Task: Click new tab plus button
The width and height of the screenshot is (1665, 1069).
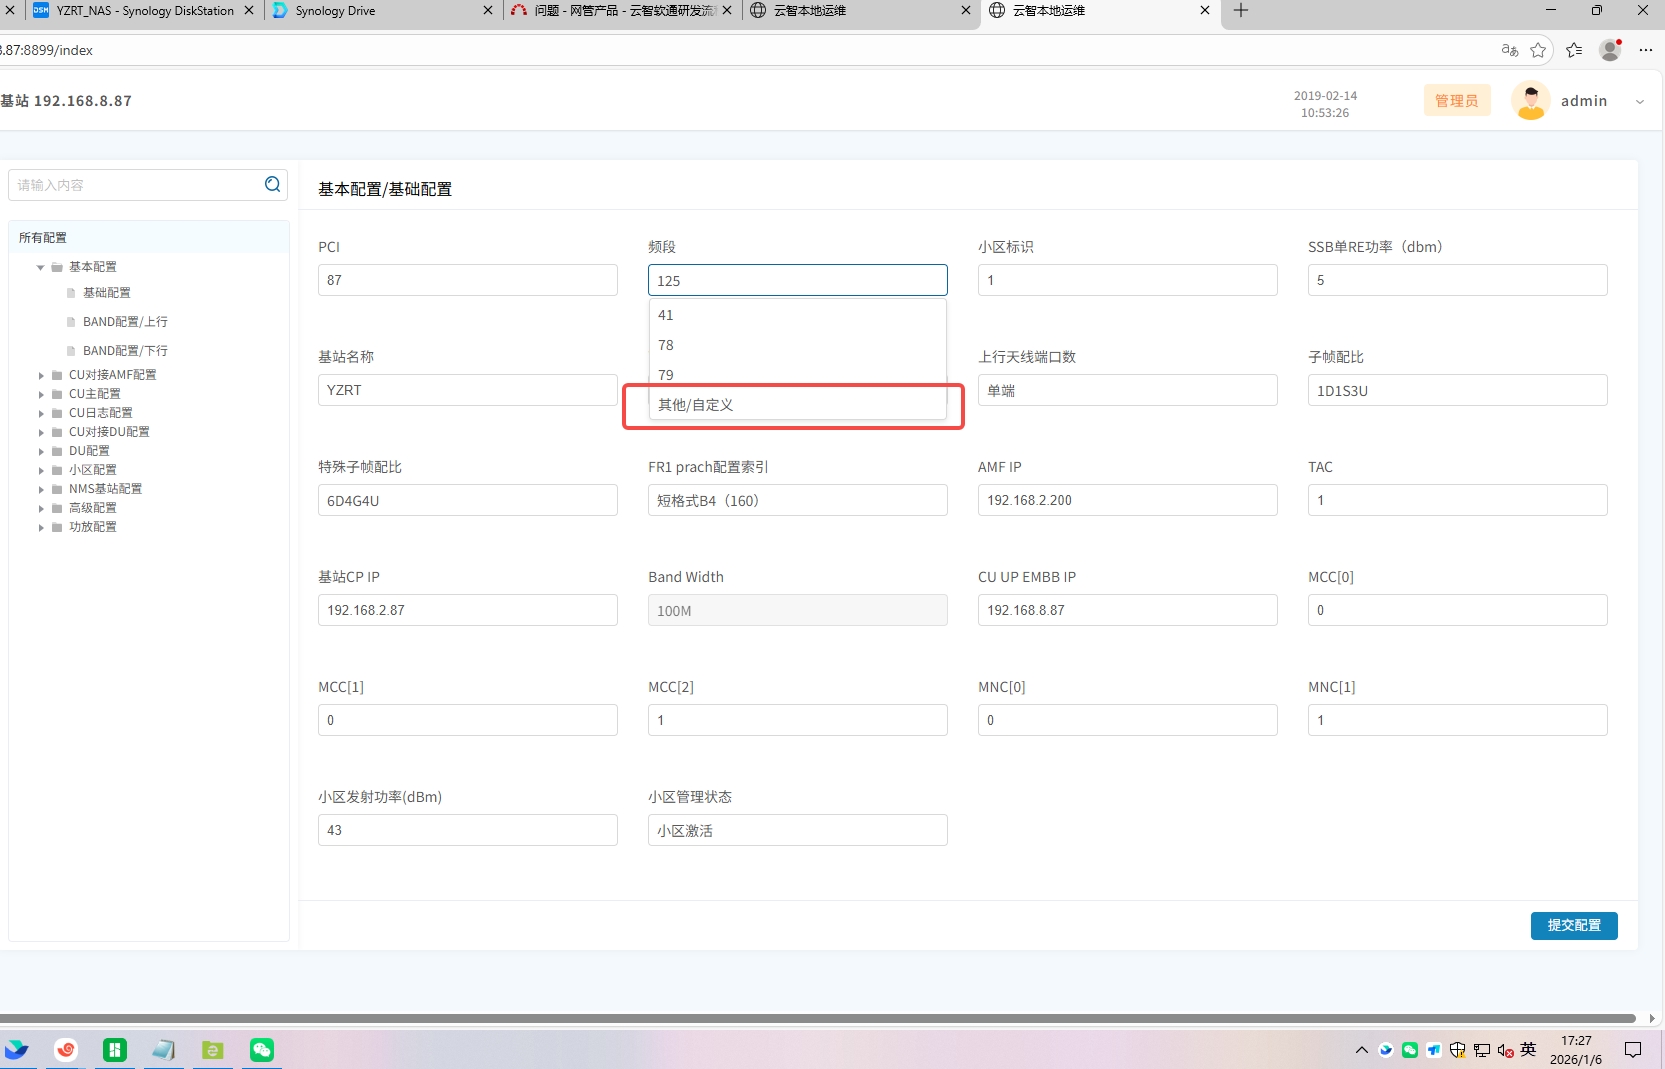Action: click(1241, 11)
